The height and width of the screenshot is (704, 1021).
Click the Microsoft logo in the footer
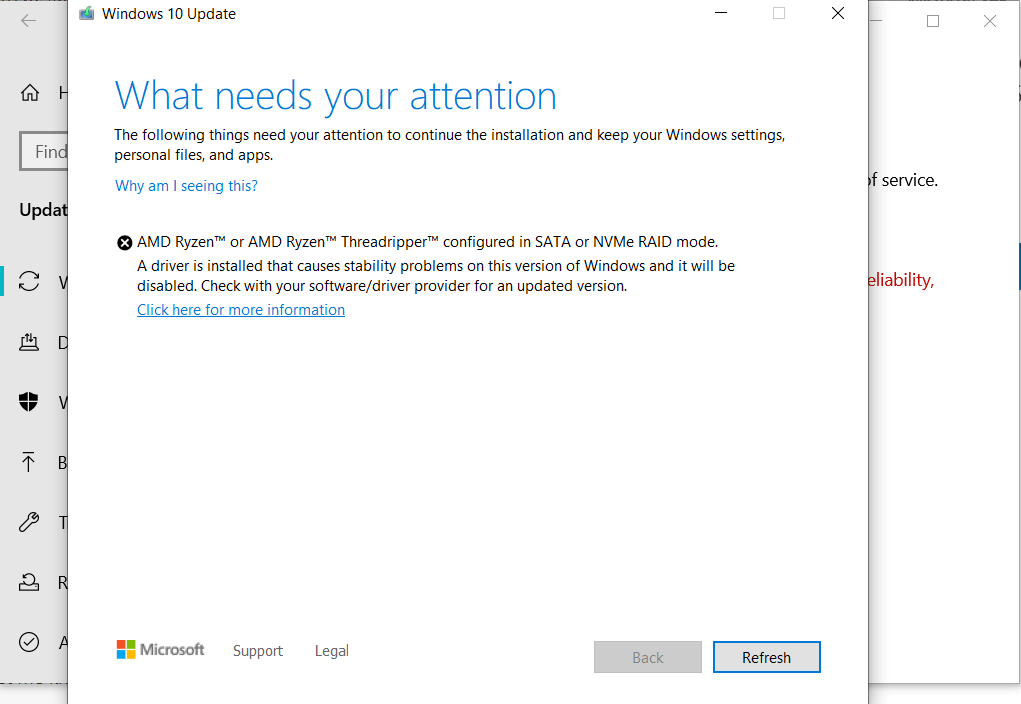pos(160,649)
